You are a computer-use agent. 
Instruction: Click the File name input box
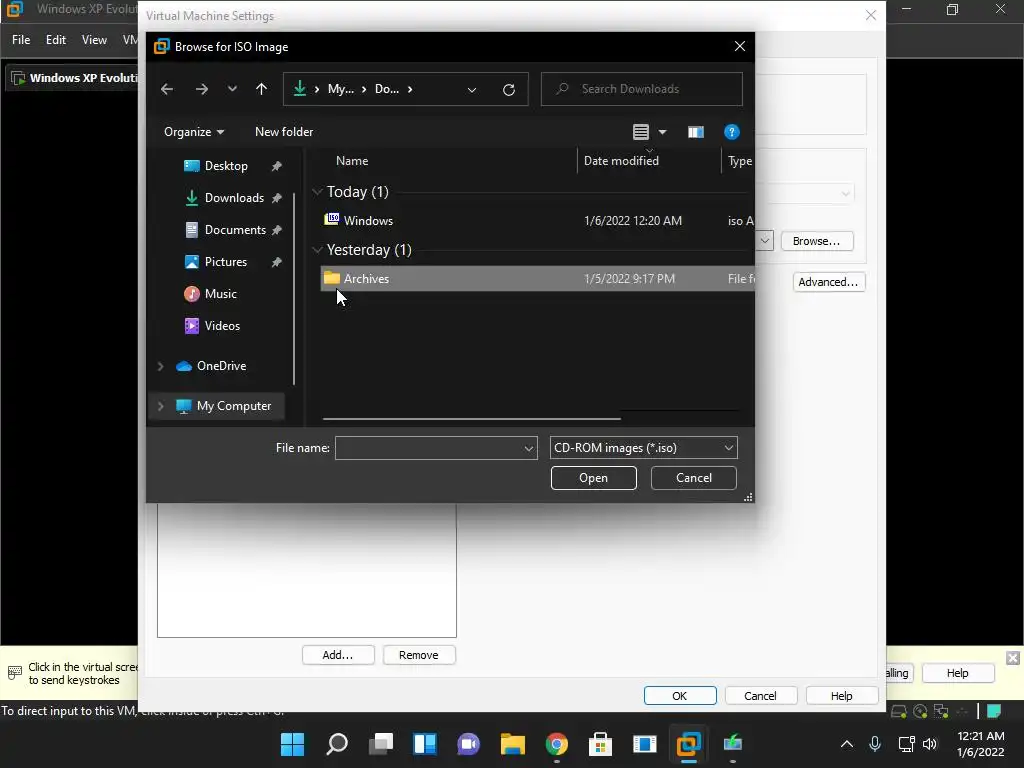(428, 448)
